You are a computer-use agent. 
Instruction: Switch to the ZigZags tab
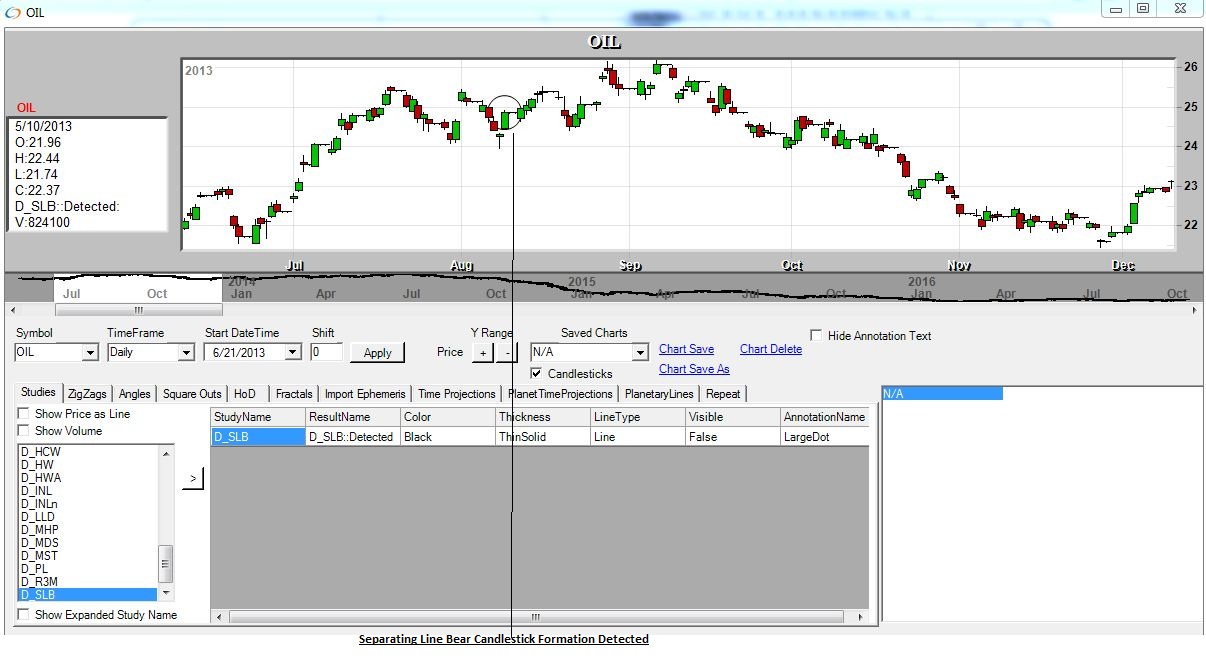[x=88, y=394]
